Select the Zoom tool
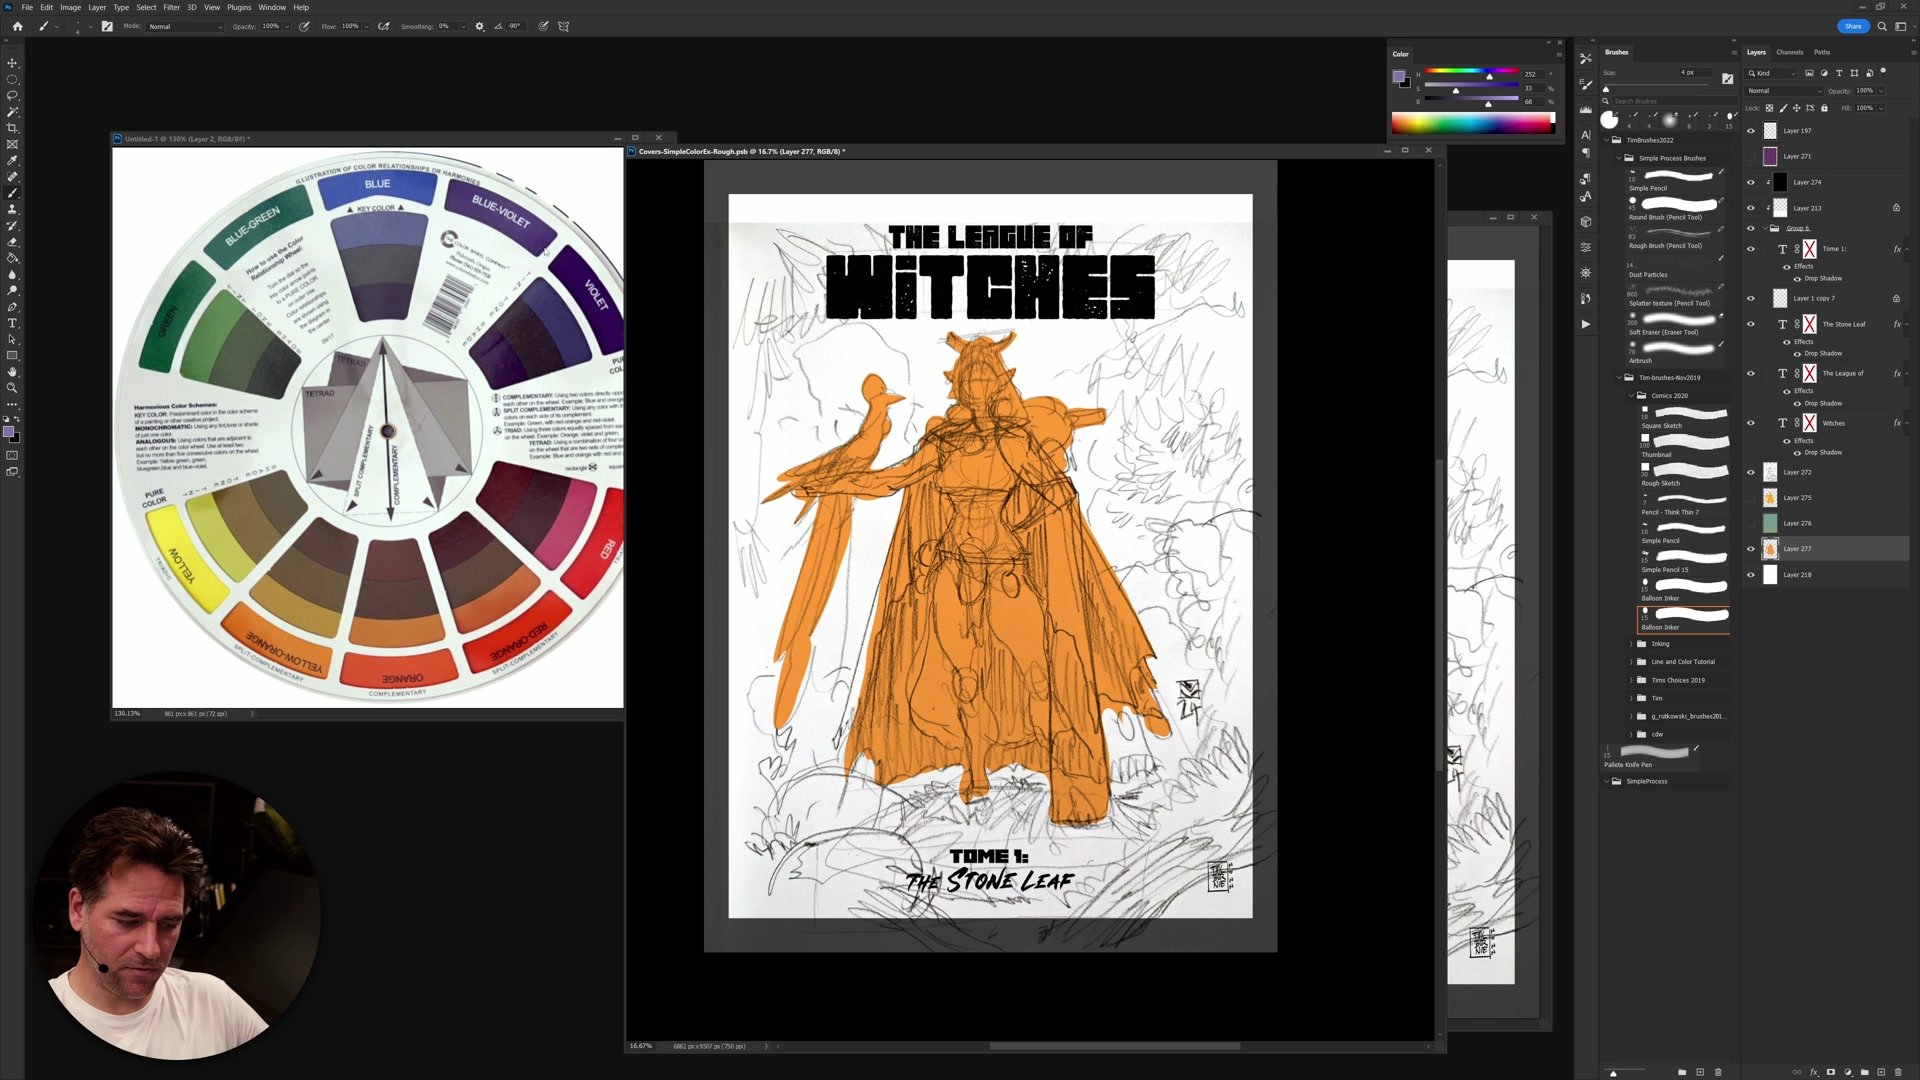1920x1080 pixels. click(12, 388)
